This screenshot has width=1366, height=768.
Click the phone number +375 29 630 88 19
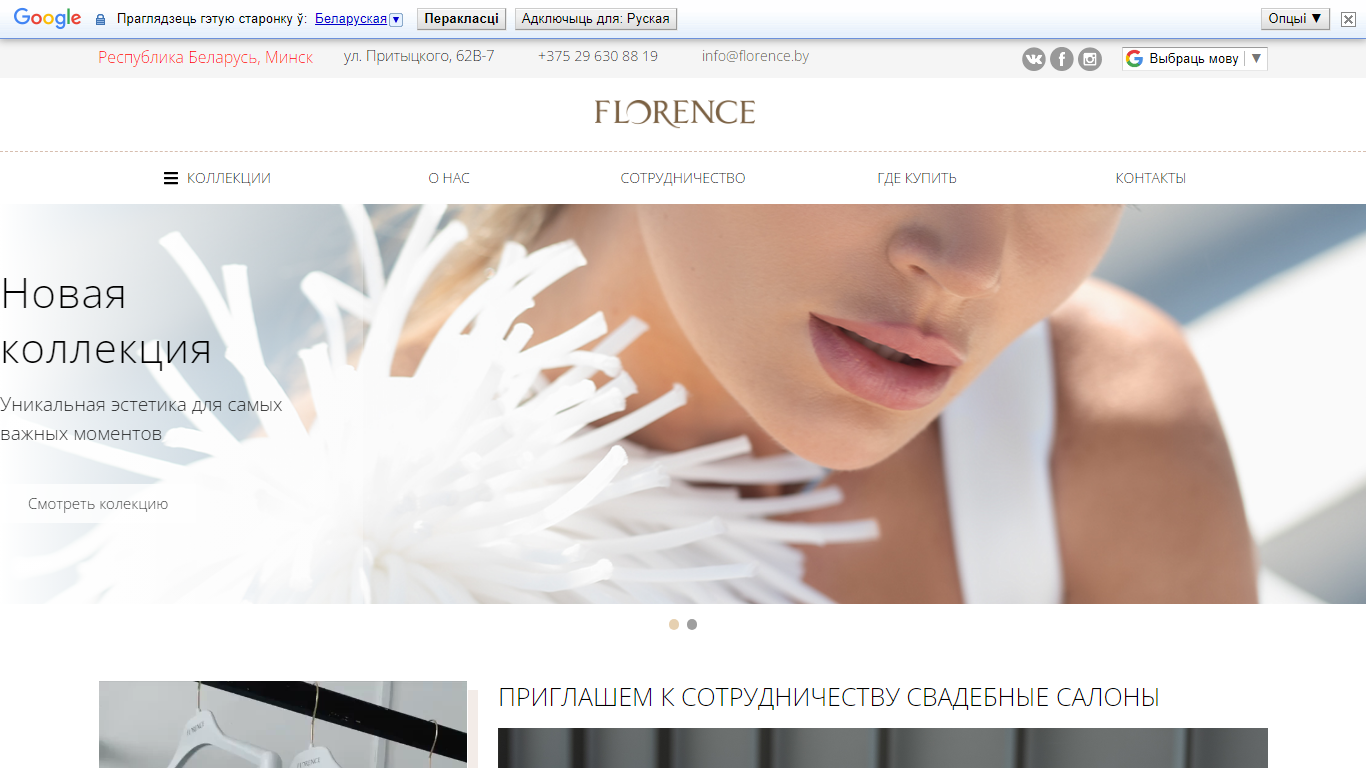tap(598, 56)
